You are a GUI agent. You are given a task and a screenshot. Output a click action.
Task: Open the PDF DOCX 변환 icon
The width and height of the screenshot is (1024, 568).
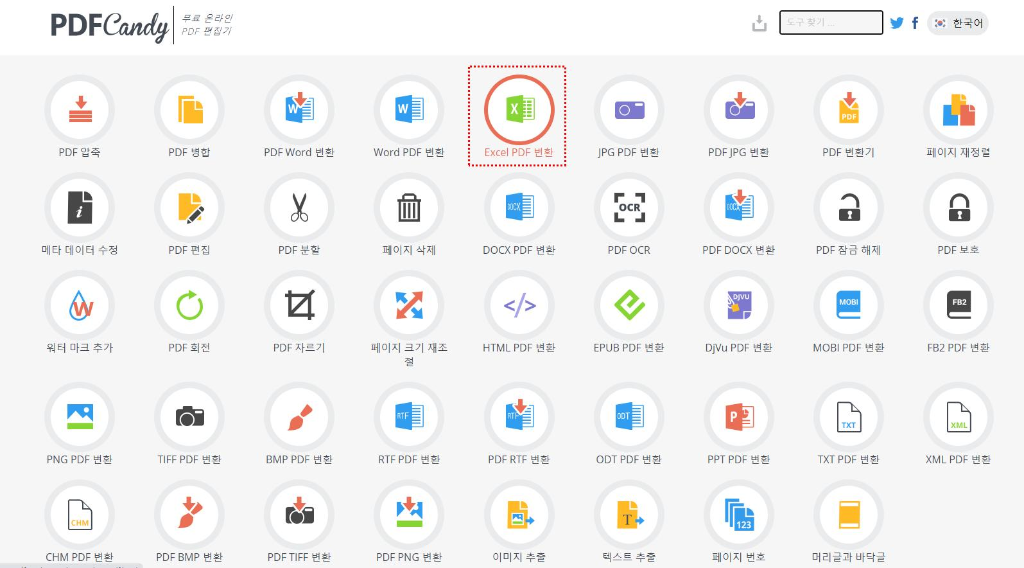tap(739, 207)
